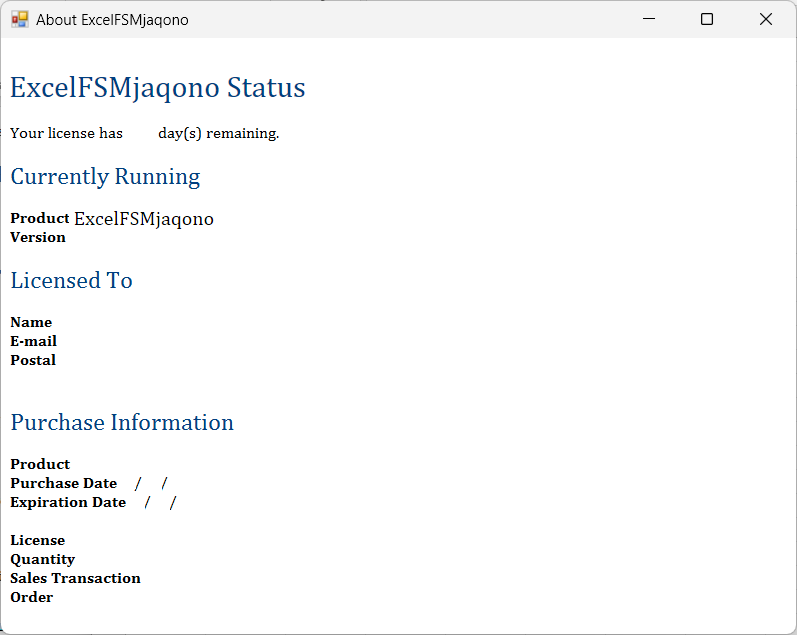Image resolution: width=797 pixels, height=635 pixels.
Task: Click the 'License' label
Action: pos(38,540)
